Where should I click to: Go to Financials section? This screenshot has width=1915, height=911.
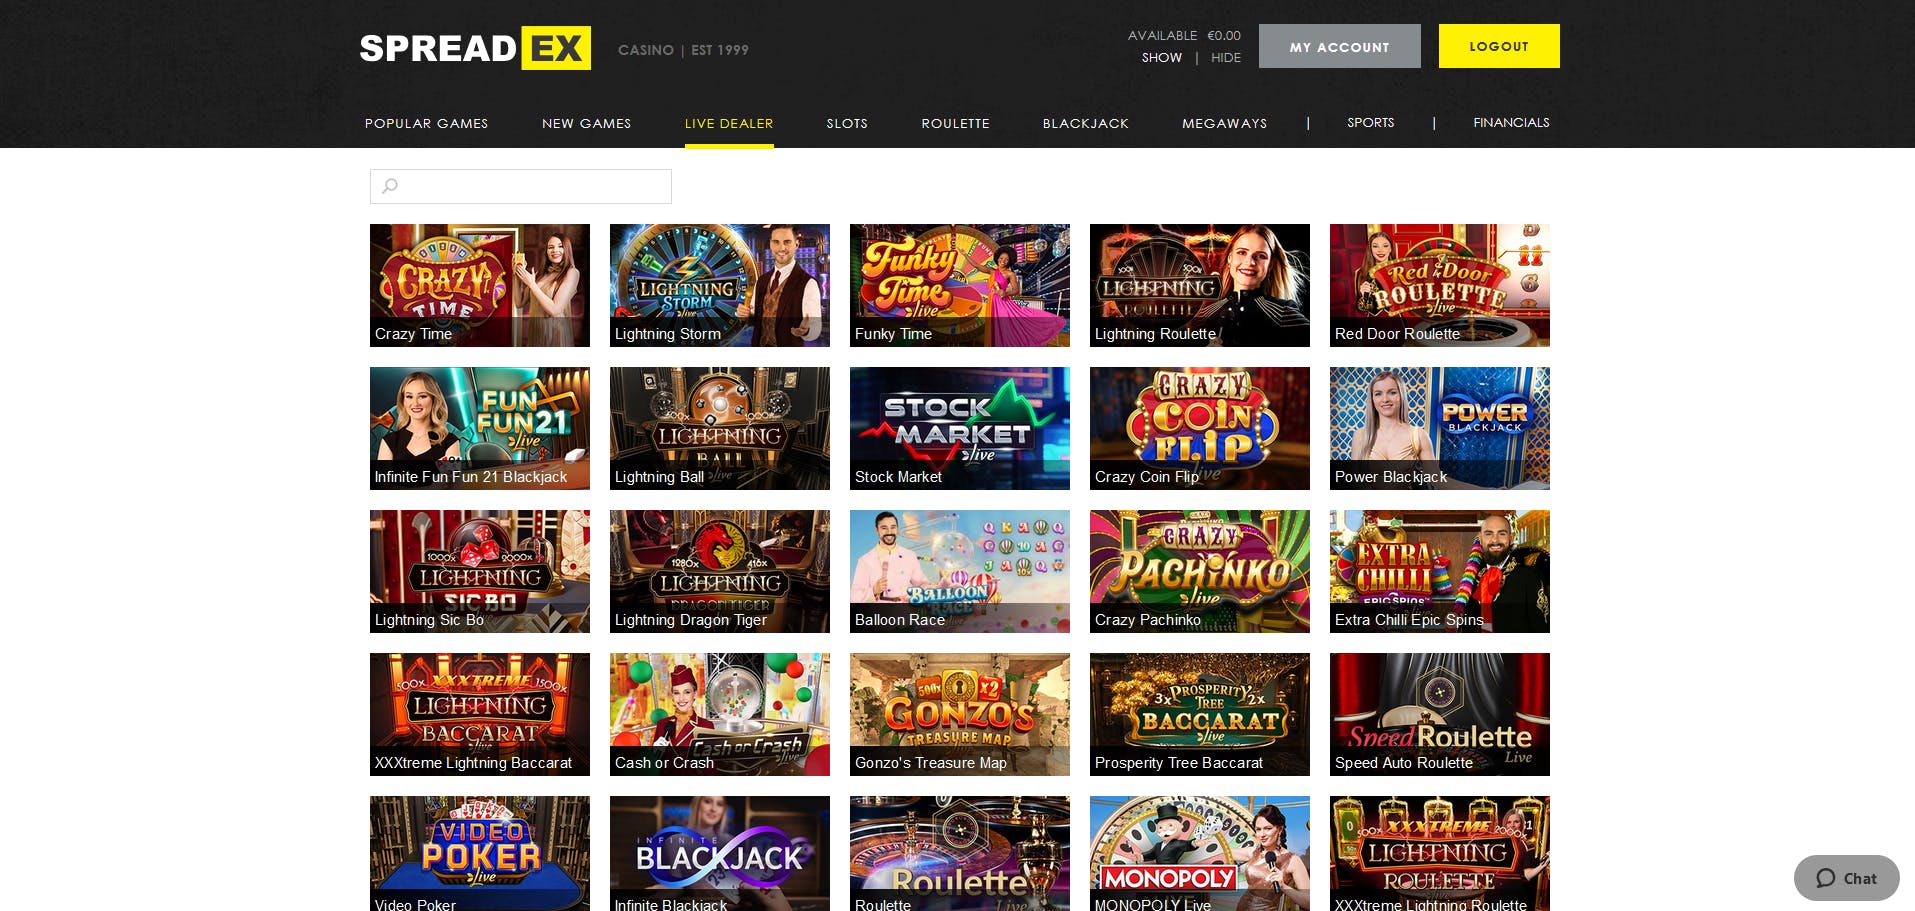click(x=1511, y=122)
